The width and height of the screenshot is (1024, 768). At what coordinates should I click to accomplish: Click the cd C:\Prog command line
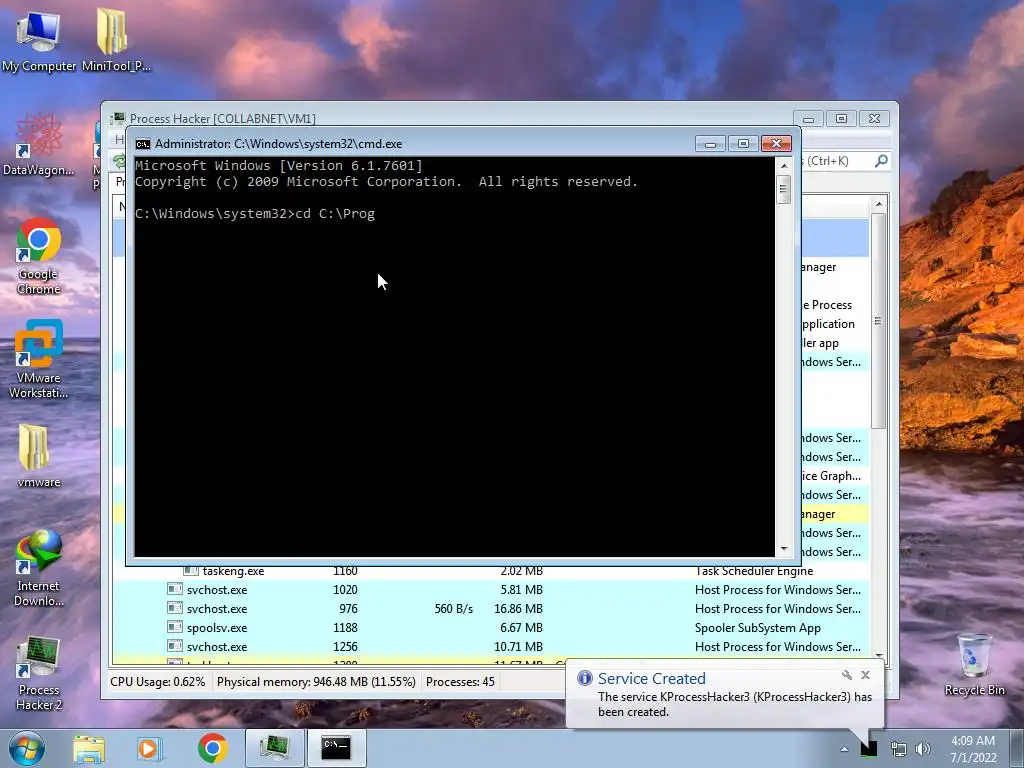tap(255, 214)
